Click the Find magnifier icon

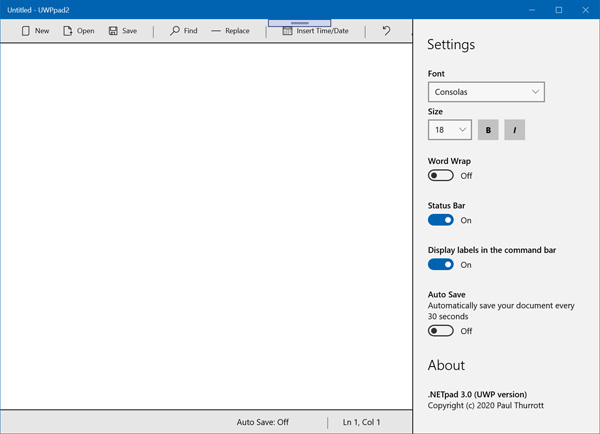point(175,31)
